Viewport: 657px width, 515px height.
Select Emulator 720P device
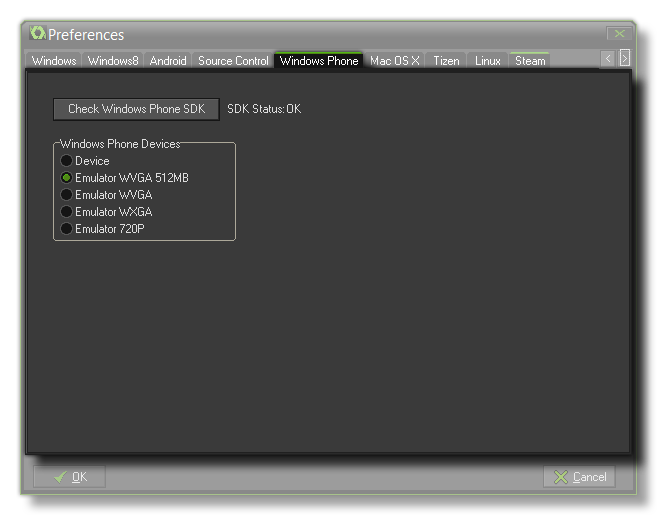pos(67,229)
